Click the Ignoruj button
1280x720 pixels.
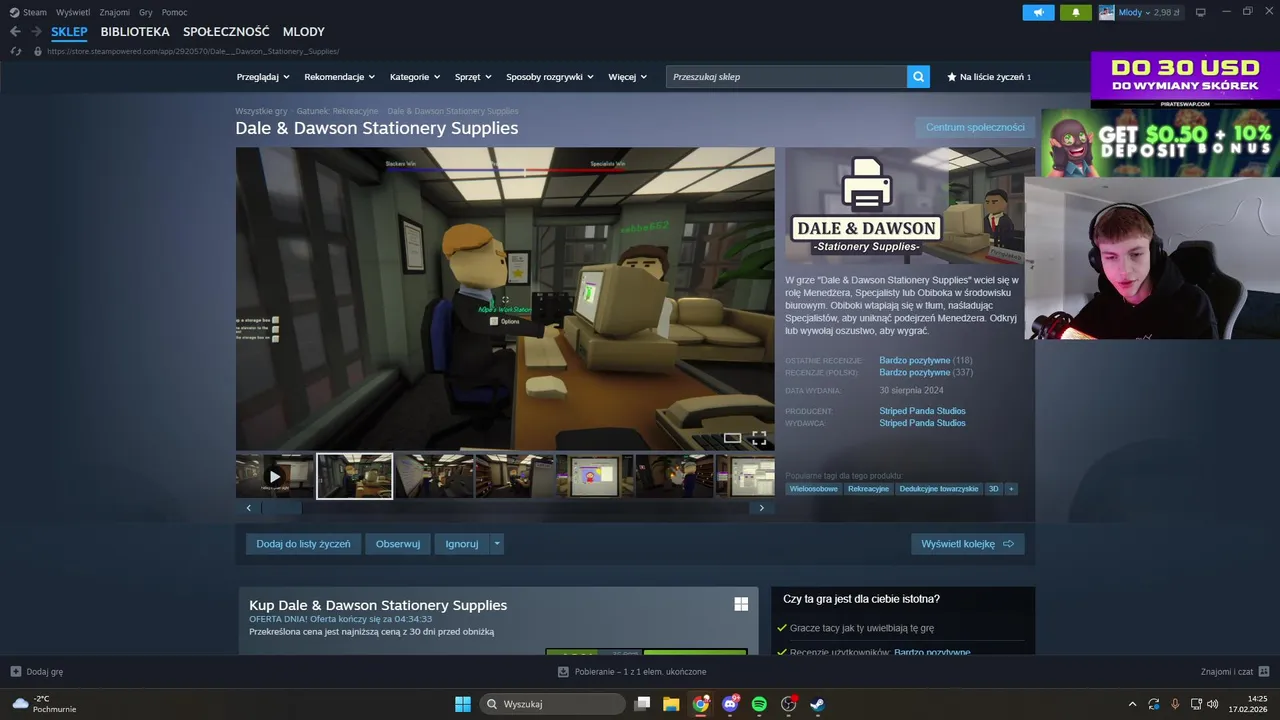462,544
